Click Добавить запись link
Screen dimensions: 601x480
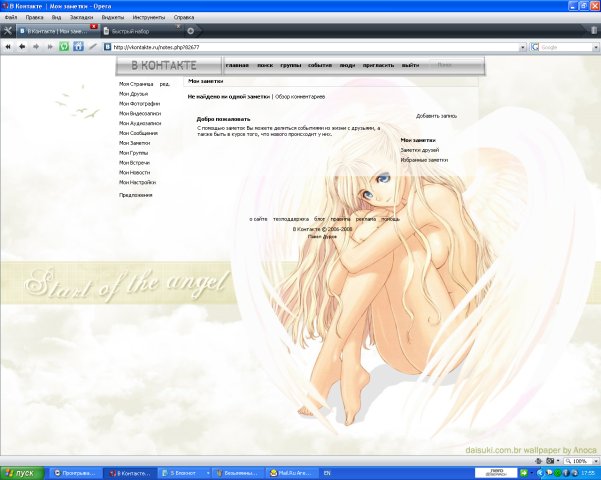(437, 116)
